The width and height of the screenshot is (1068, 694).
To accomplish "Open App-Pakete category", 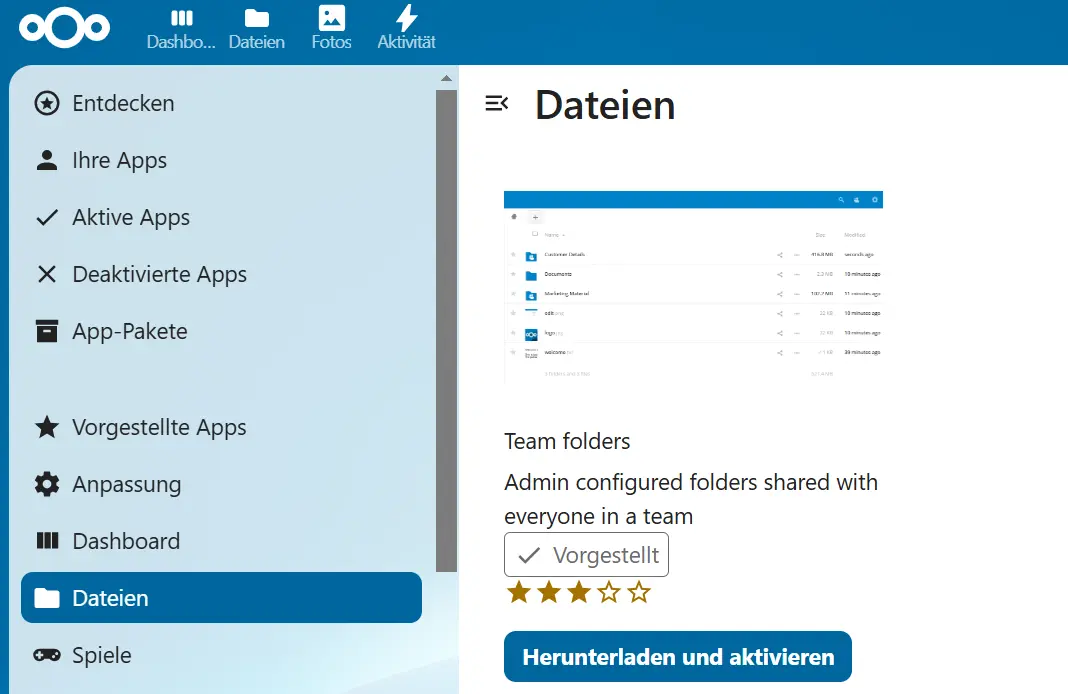I will click(221, 331).
